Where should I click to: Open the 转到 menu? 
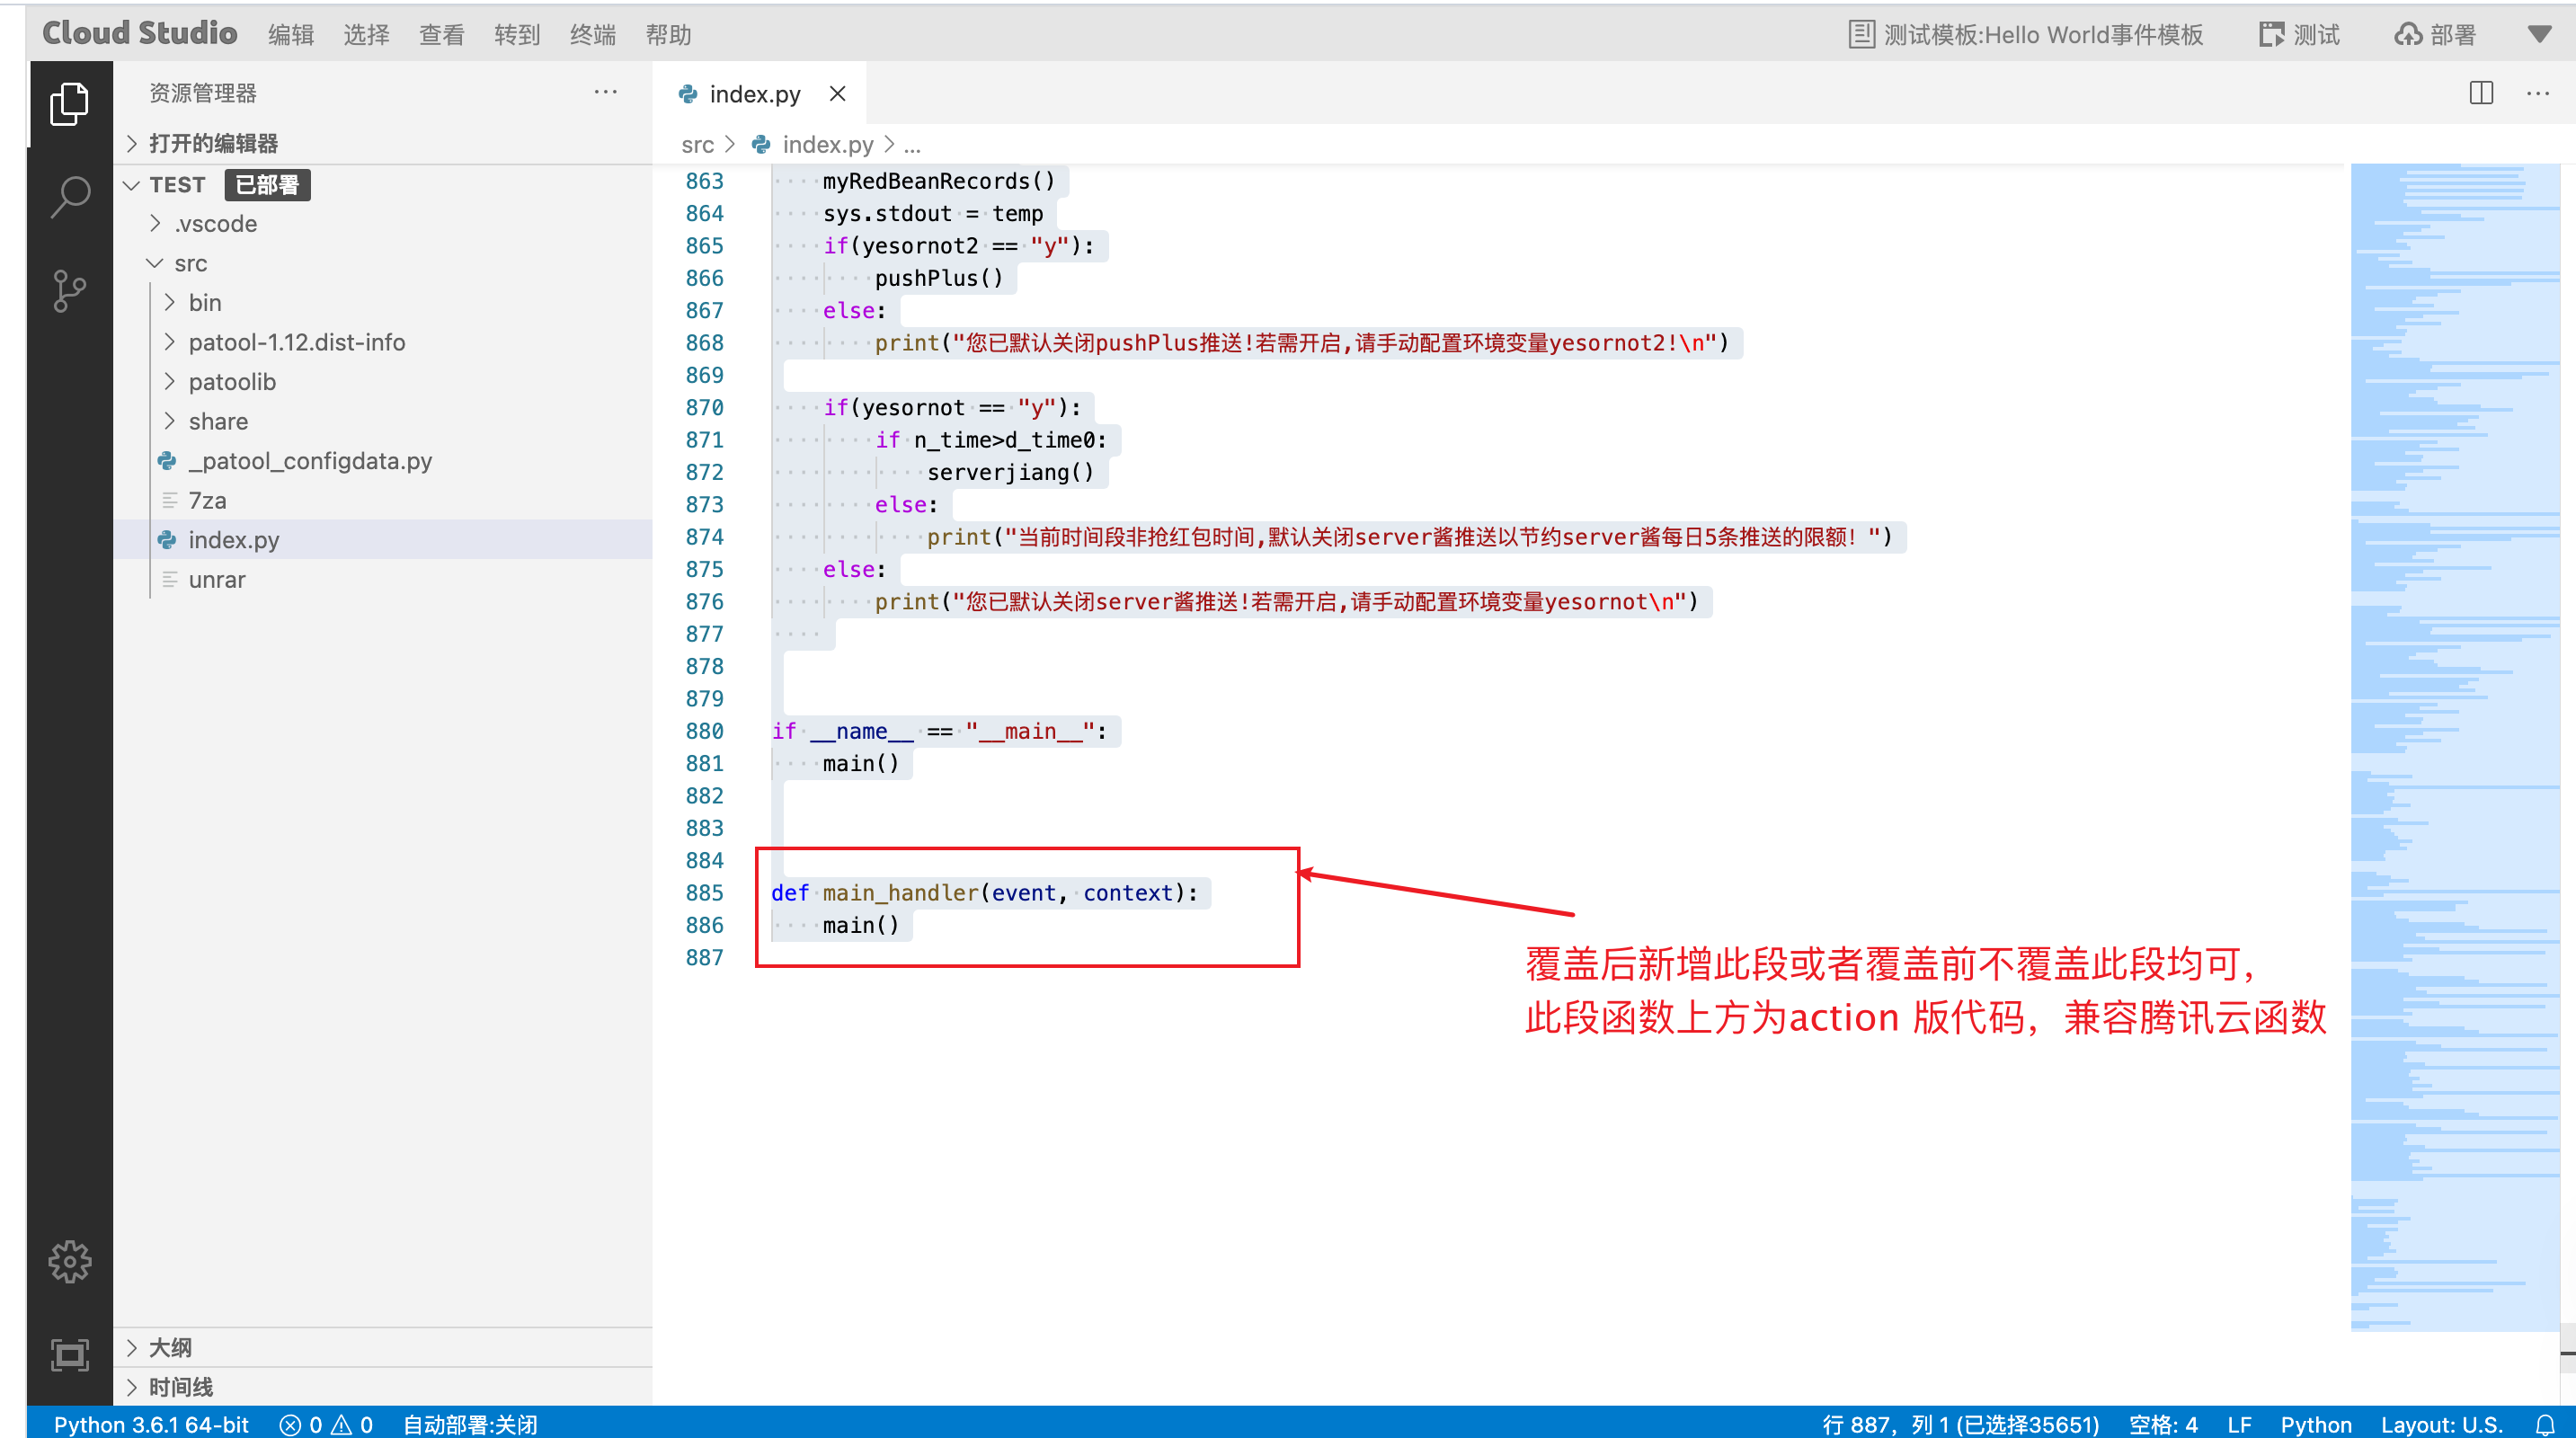[517, 34]
